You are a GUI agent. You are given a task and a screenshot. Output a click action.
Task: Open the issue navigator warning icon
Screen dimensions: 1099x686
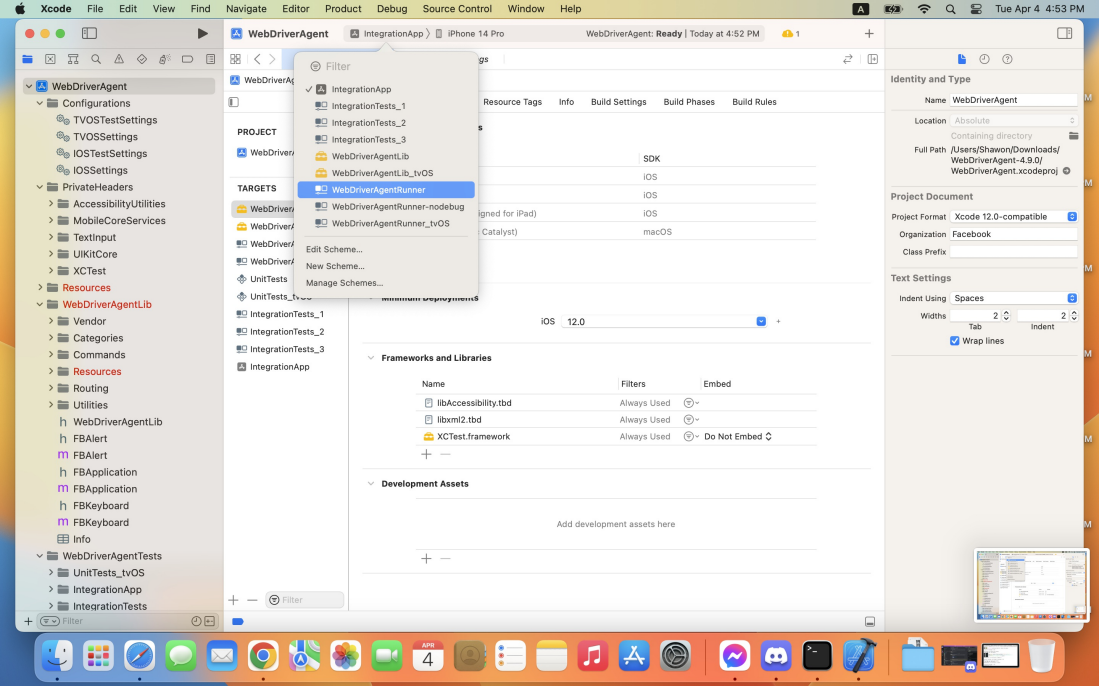[119, 60]
